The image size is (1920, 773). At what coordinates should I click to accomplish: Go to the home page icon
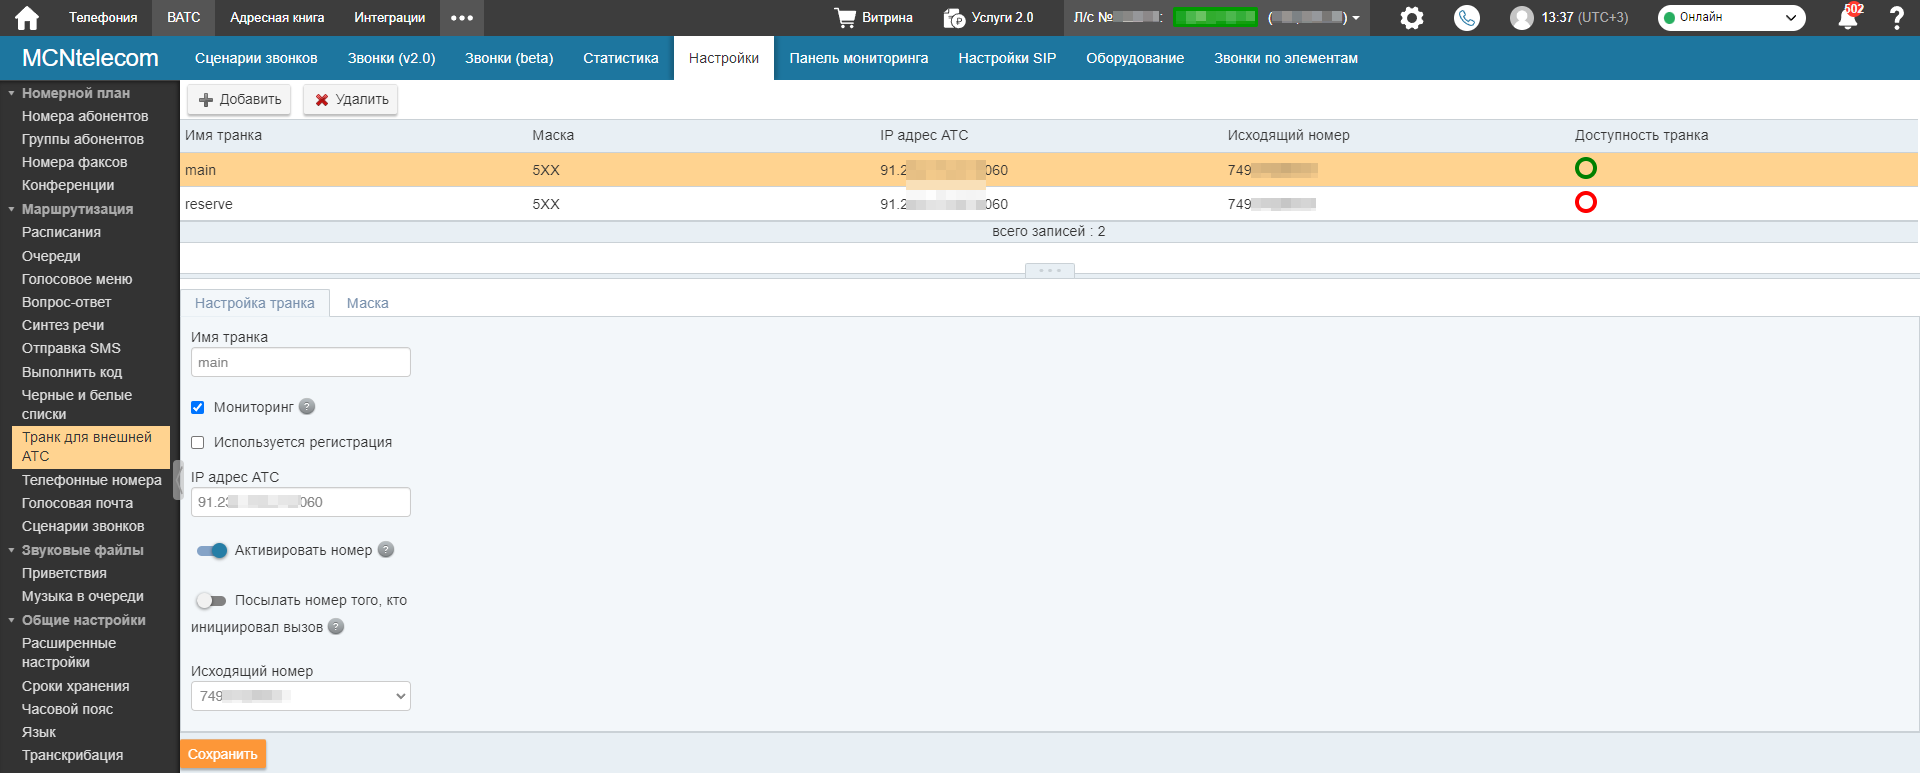tap(27, 18)
